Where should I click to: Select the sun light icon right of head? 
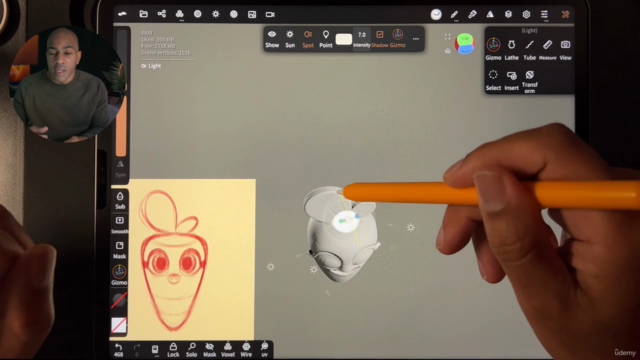coord(411,227)
